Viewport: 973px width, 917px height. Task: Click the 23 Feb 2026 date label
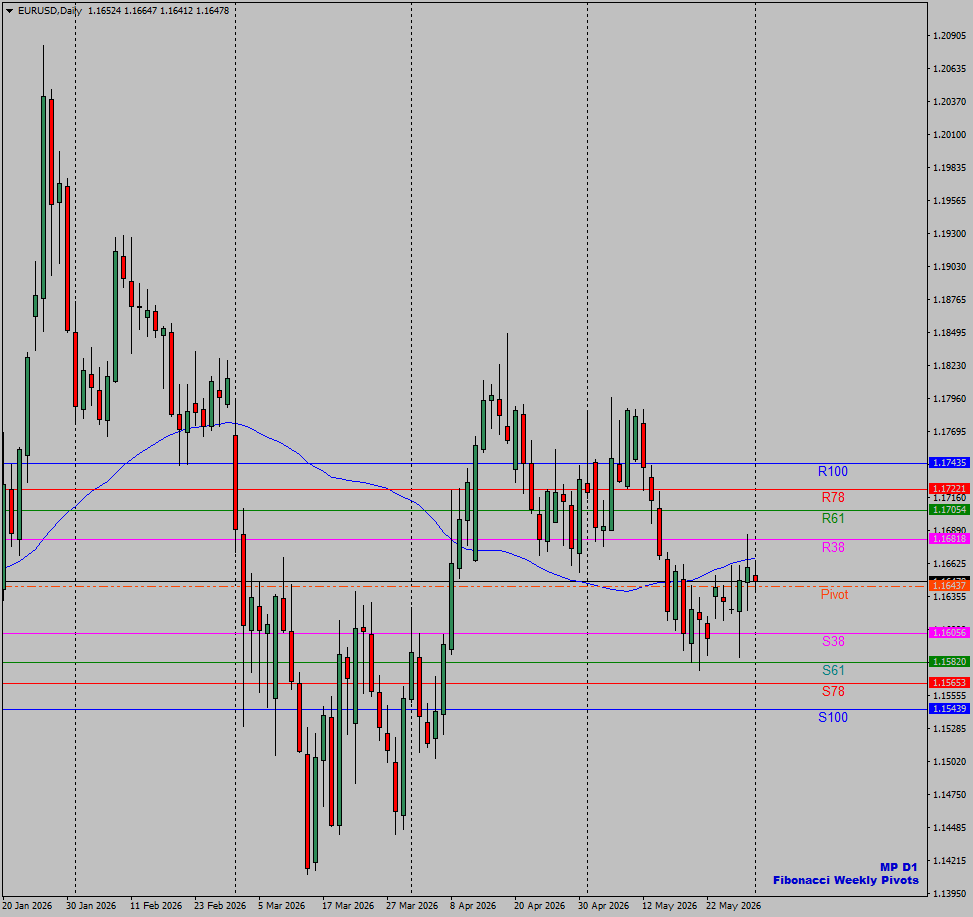click(x=220, y=906)
